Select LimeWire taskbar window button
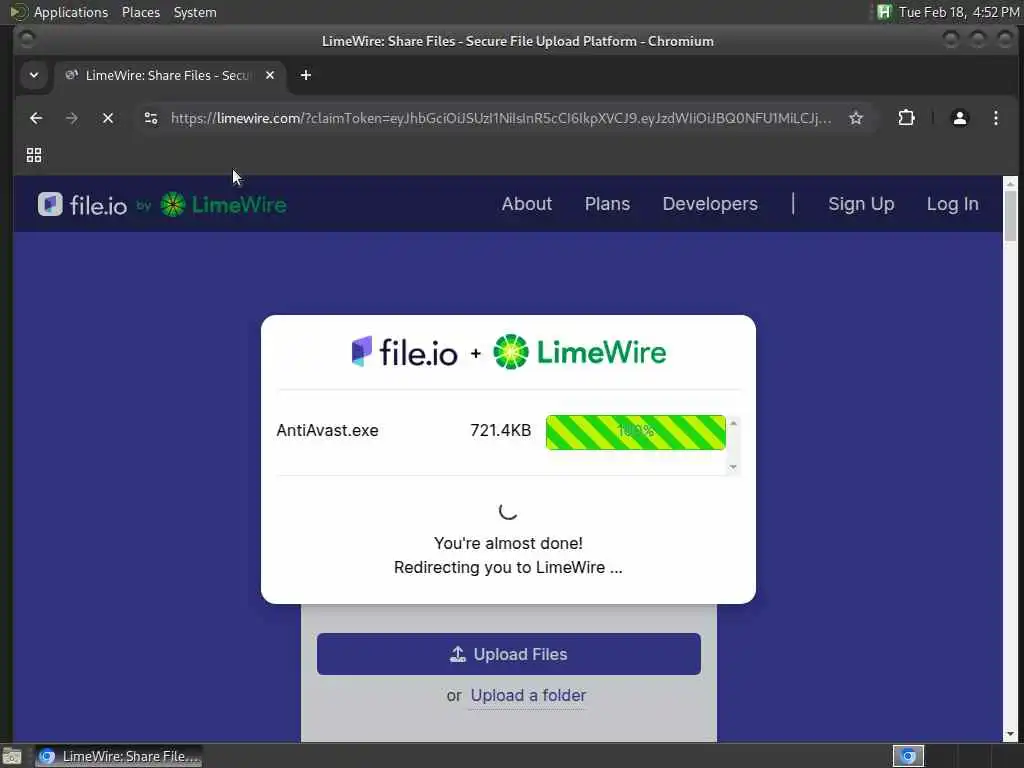Screen dimensions: 1024x768 click(x=119, y=756)
